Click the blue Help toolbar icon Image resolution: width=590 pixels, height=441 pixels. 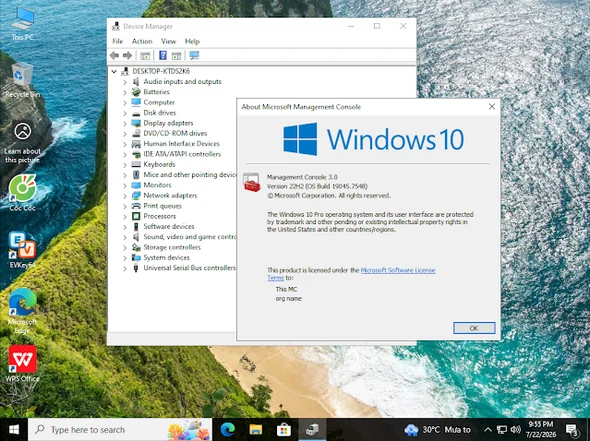[x=163, y=56]
